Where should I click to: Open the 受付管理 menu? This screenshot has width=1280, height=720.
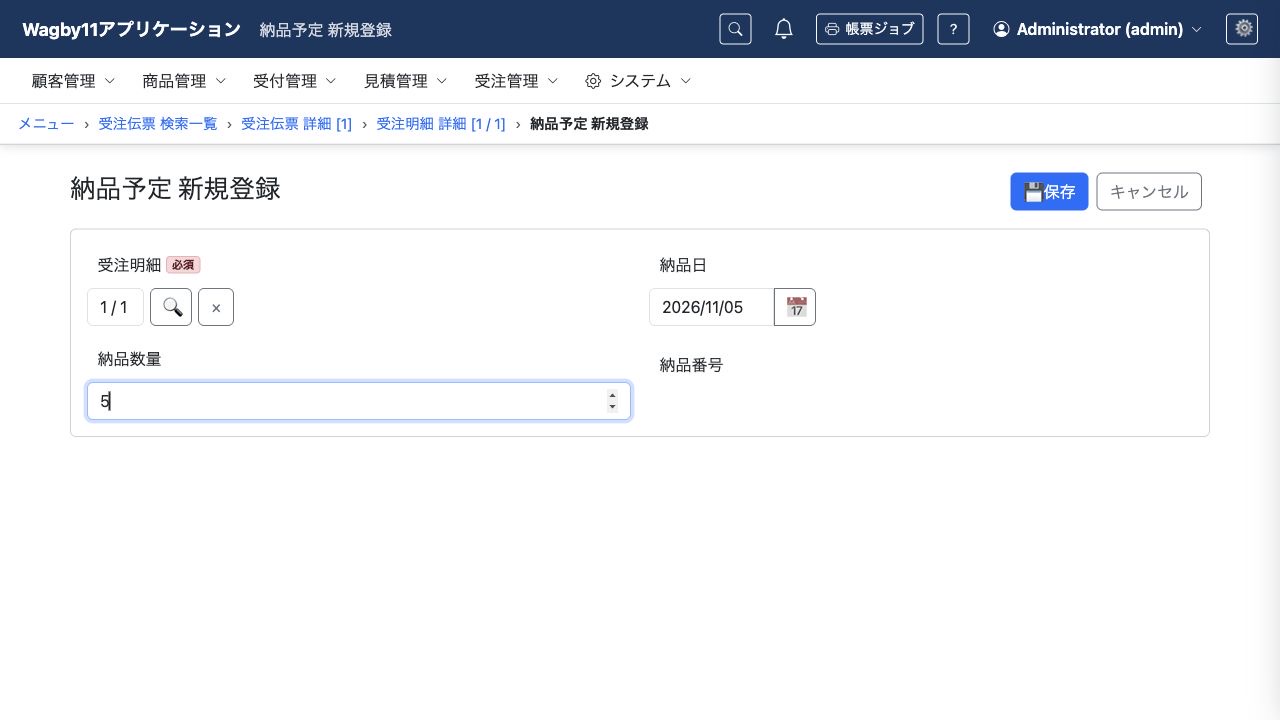click(295, 81)
